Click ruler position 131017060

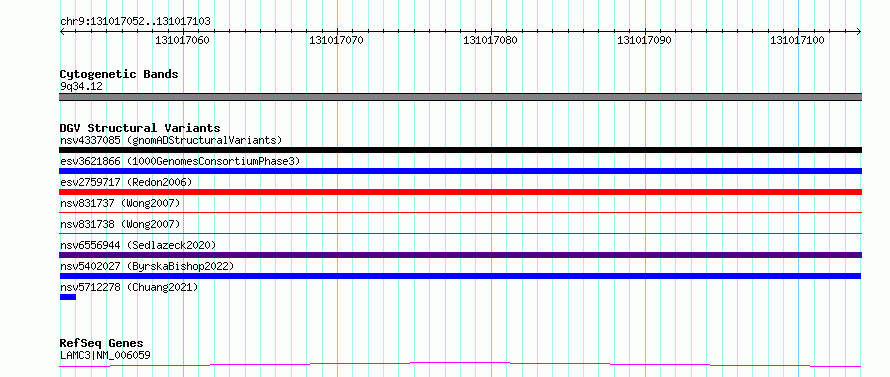(x=182, y=40)
